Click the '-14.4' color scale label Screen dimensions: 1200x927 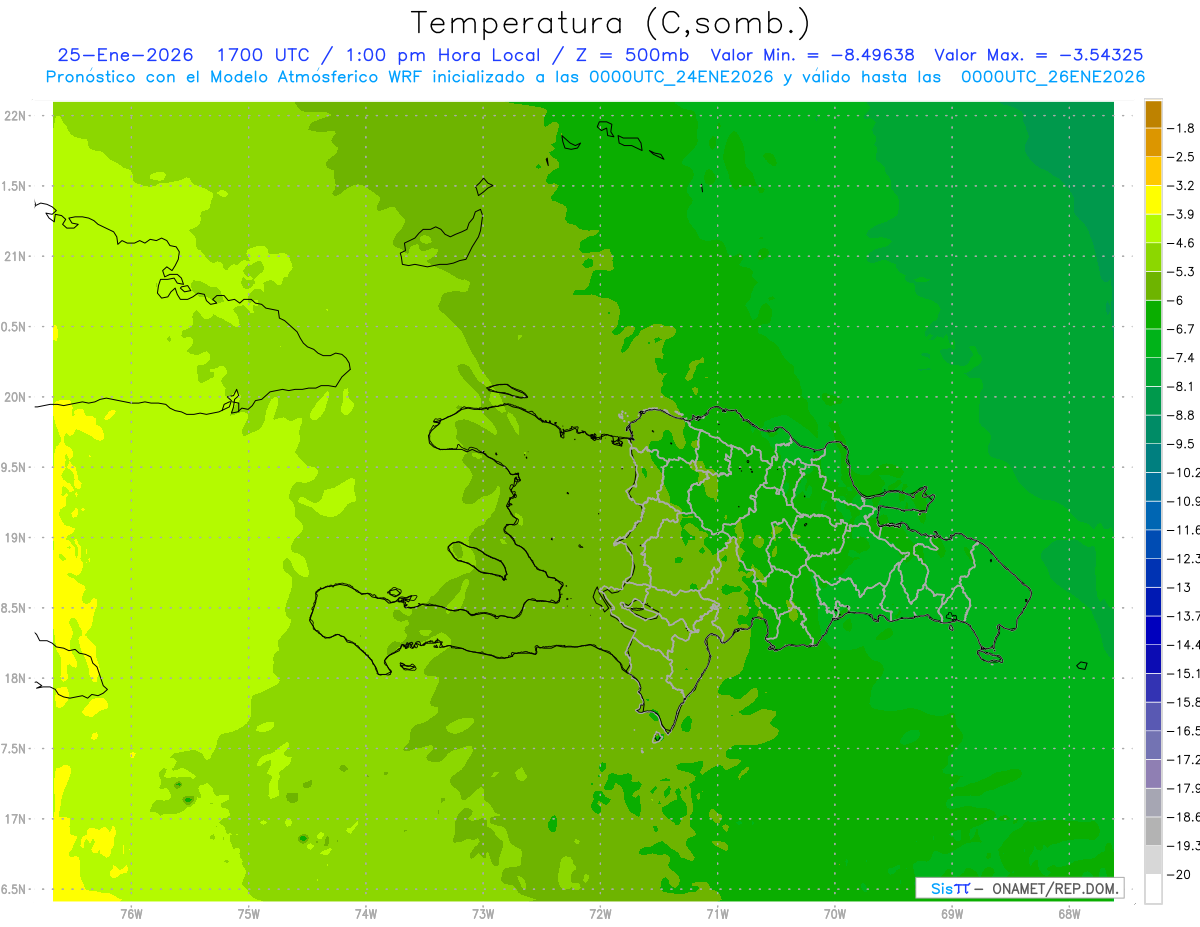pos(1184,645)
